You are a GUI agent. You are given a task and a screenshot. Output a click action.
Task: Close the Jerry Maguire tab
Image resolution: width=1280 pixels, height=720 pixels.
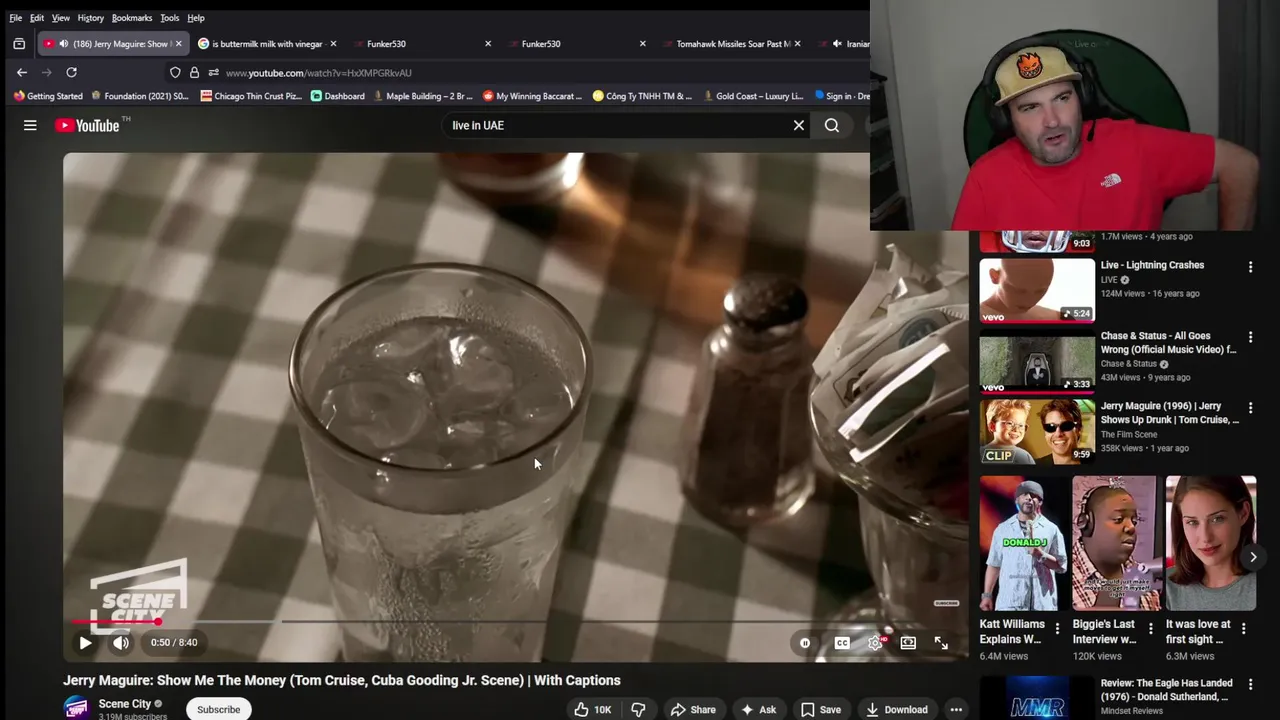[x=178, y=44]
